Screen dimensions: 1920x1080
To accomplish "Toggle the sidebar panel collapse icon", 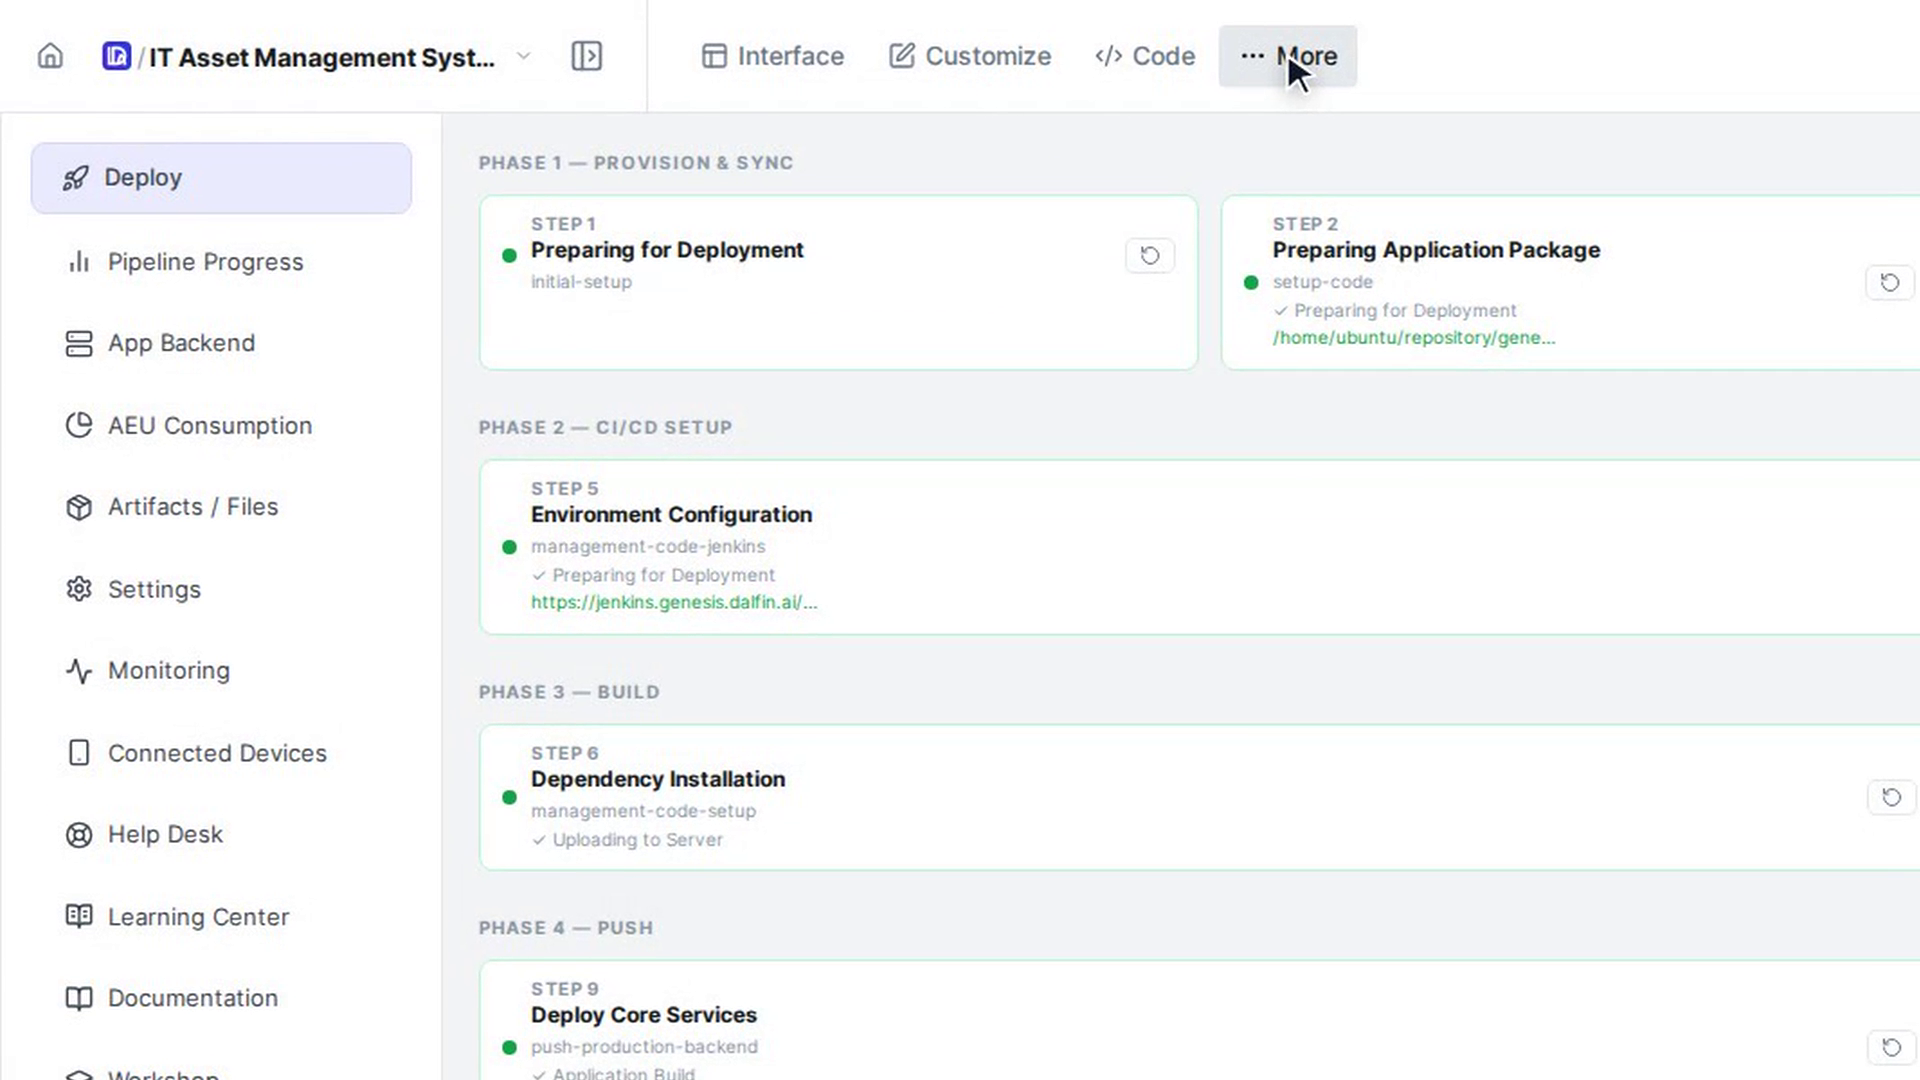I will 587,56.
